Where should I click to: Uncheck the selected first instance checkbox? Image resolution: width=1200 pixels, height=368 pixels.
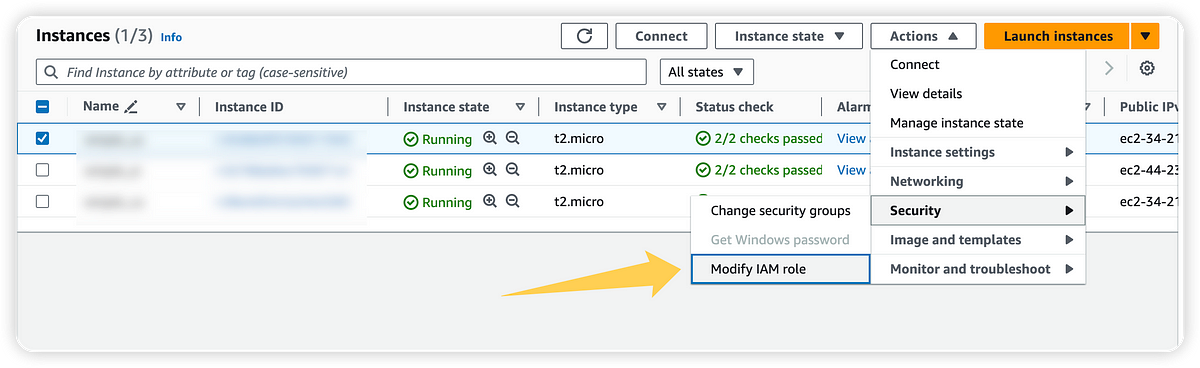point(42,139)
